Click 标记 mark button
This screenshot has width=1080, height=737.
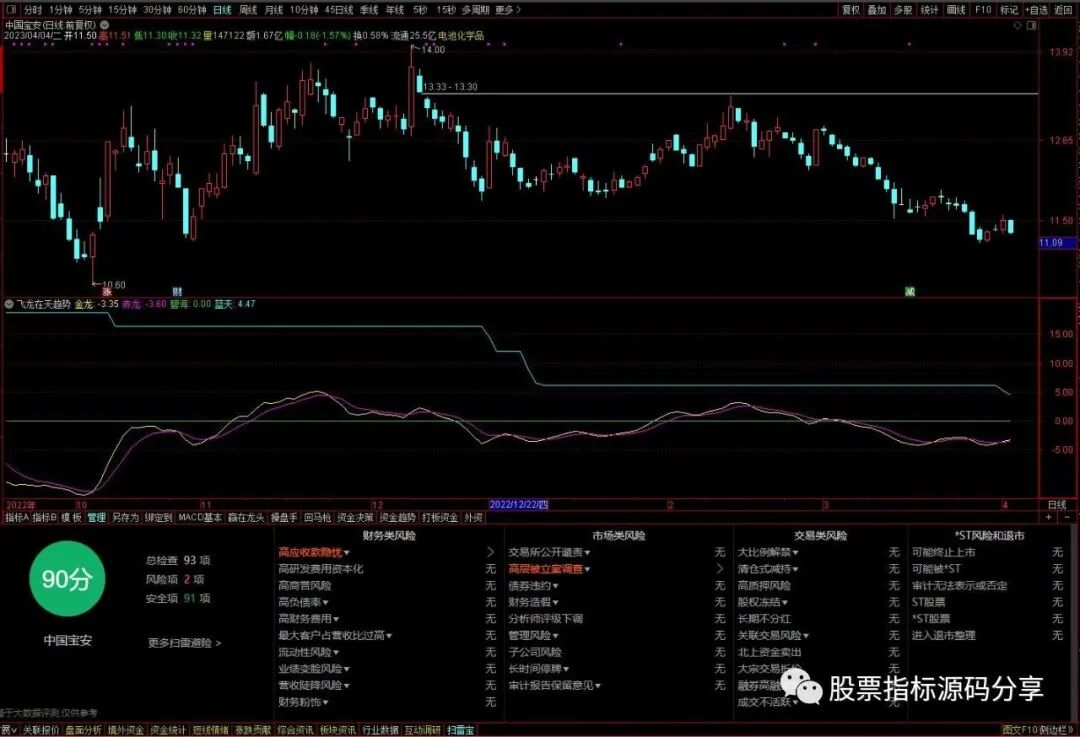(x=1009, y=10)
